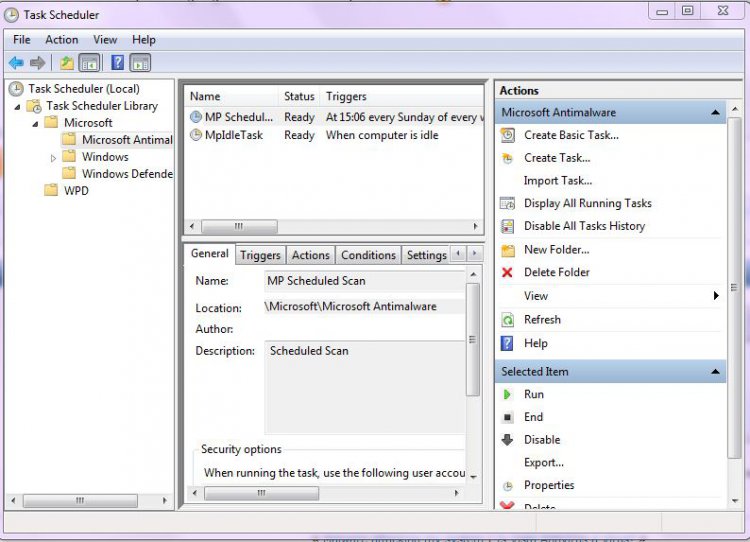Click the Windows Defender folder icon
750x542 pixels.
click(69, 173)
